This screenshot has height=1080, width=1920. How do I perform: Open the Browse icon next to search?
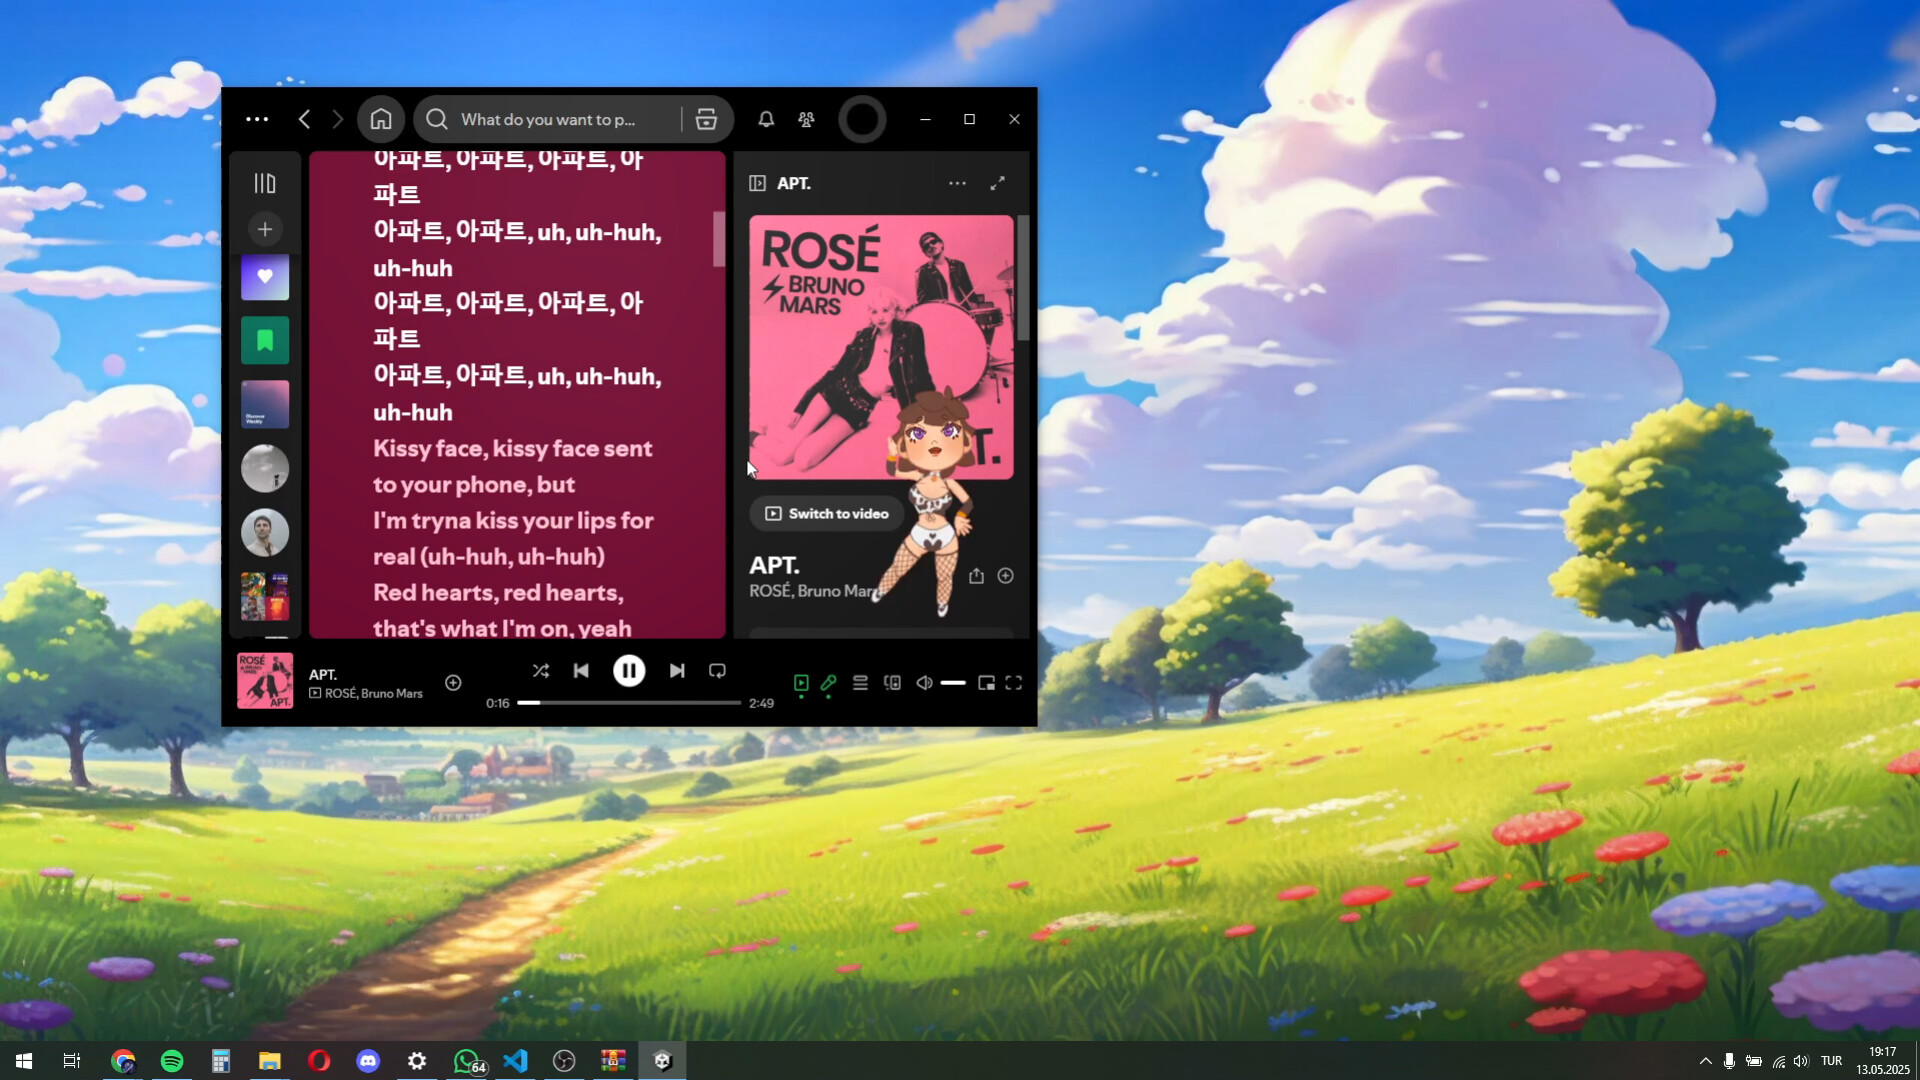(706, 119)
